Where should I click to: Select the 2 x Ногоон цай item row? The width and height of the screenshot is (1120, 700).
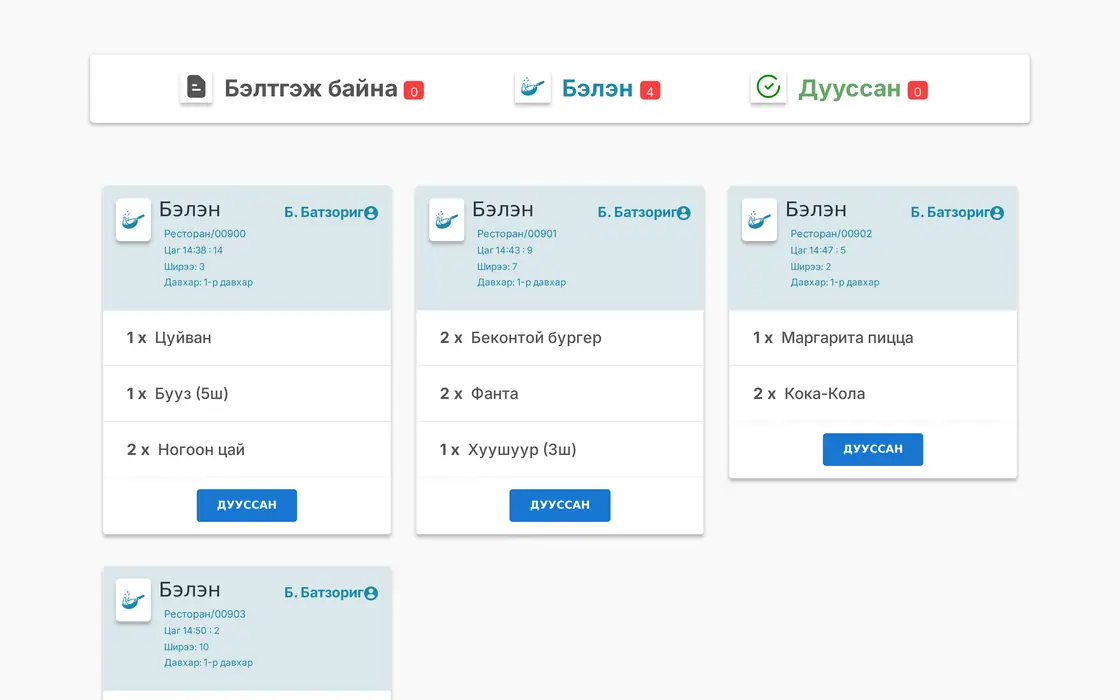(x=246, y=449)
